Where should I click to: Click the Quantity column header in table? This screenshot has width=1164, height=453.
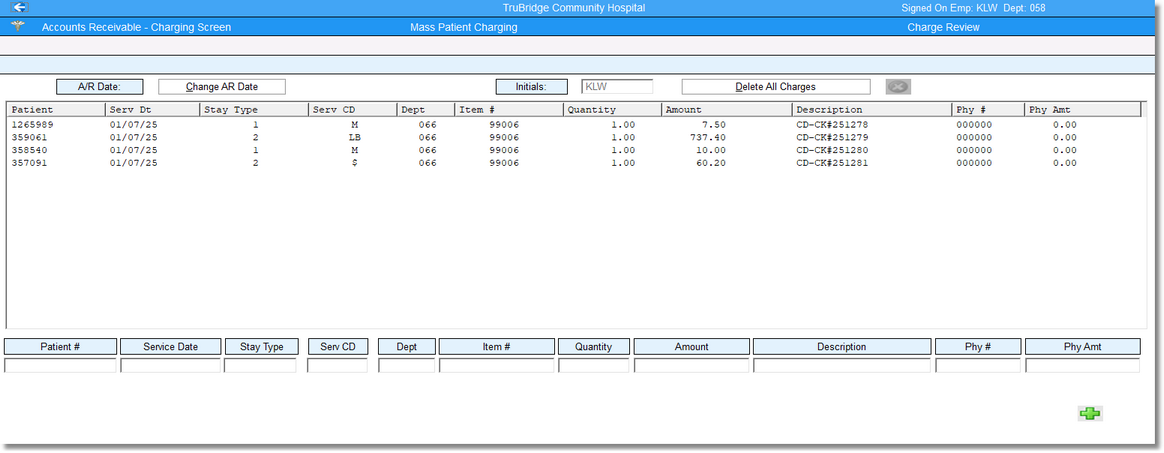[x=612, y=110]
